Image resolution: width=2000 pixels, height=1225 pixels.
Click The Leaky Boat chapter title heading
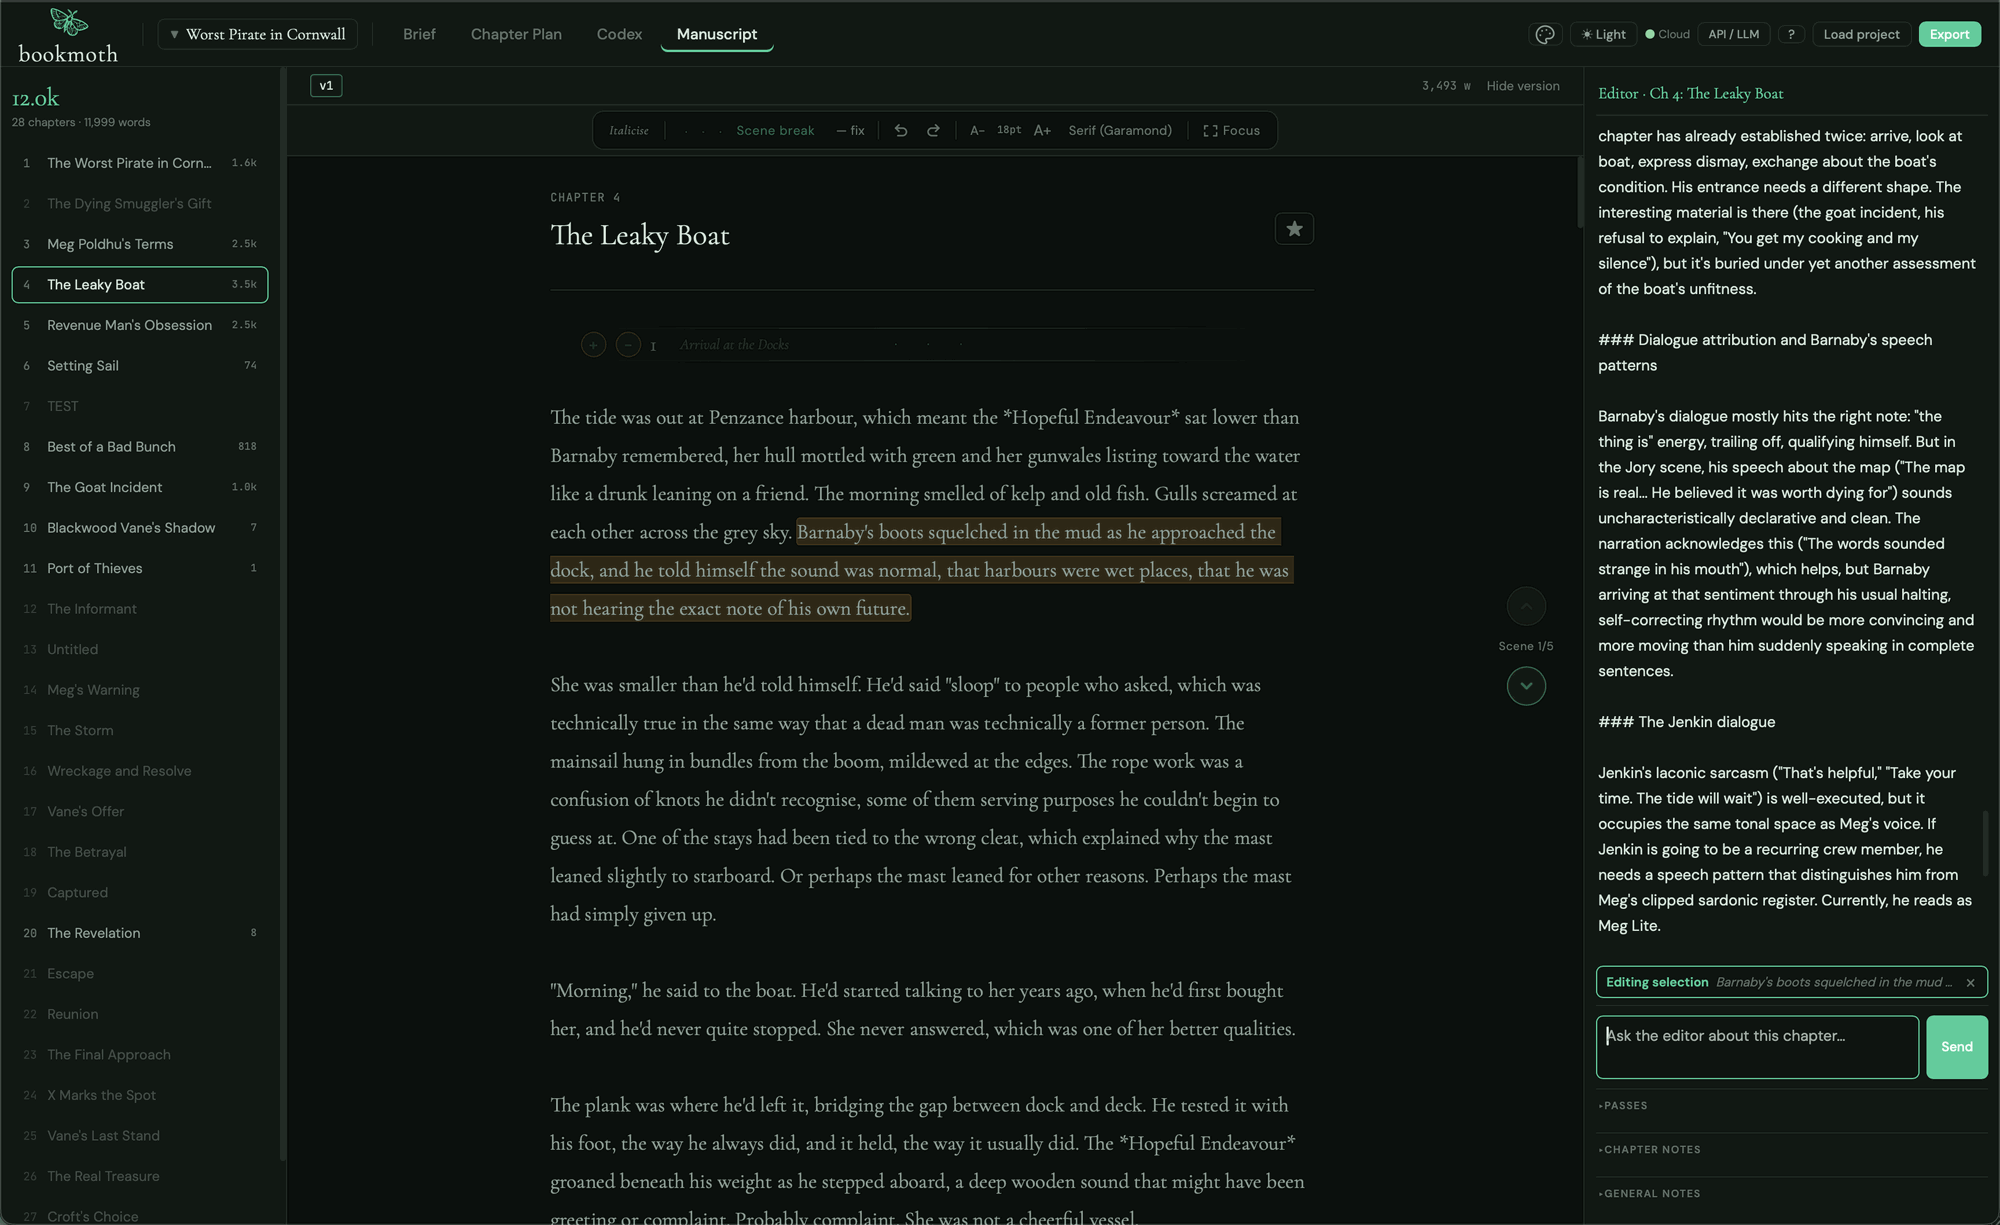640,235
